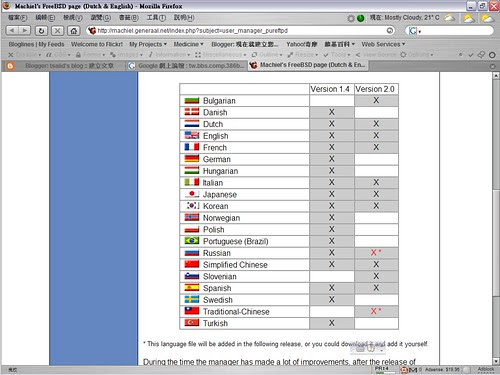
Task: Click the Go icon in the address bar
Action: click(390, 31)
